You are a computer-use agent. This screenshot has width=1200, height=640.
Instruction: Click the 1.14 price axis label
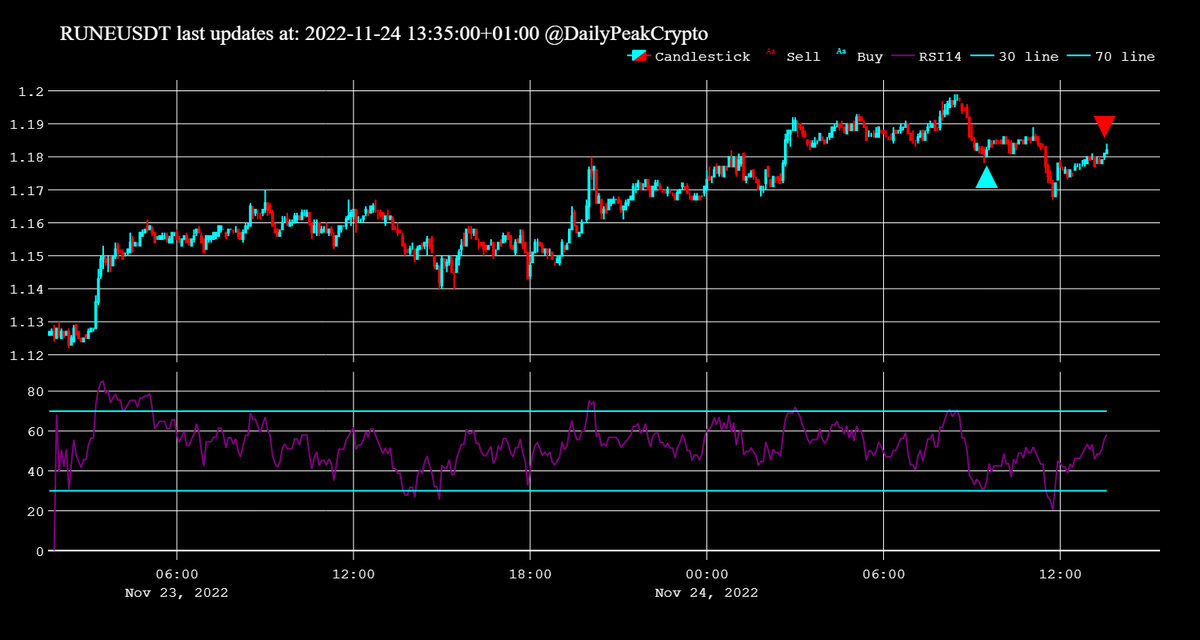(26, 289)
